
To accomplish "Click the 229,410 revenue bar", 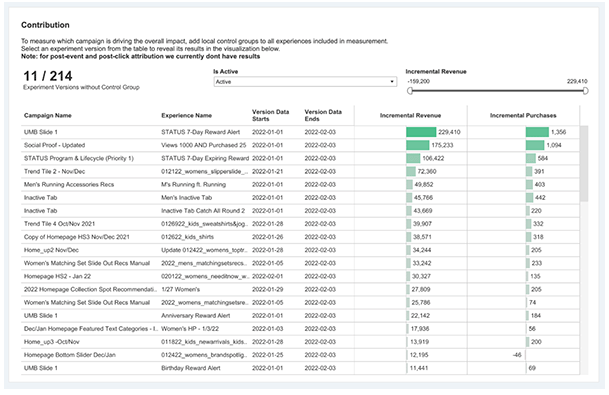I will coord(421,132).
